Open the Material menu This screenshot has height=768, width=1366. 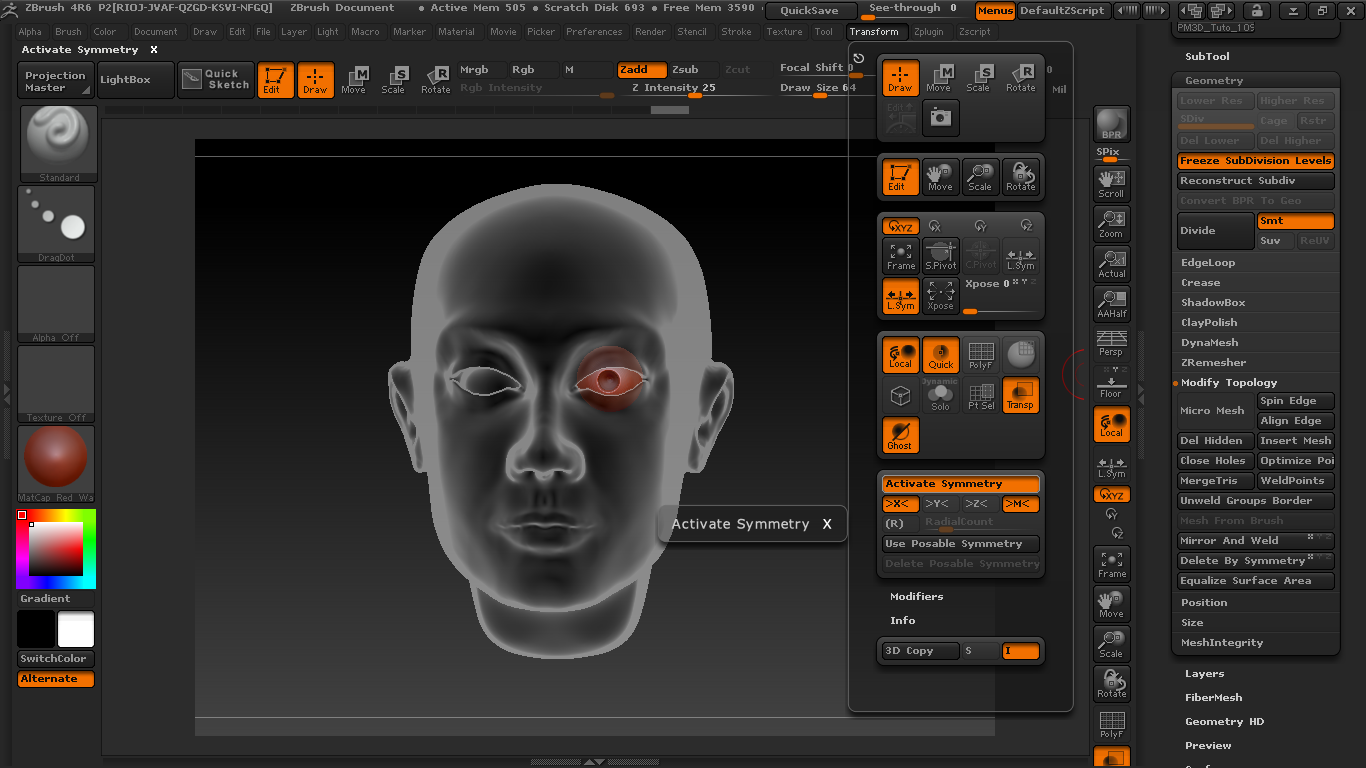[456, 32]
